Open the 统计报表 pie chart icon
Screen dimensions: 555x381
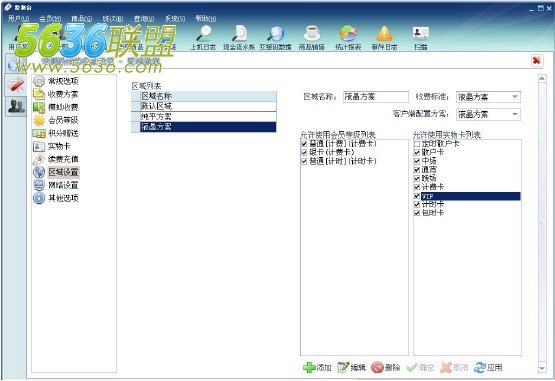click(x=348, y=34)
